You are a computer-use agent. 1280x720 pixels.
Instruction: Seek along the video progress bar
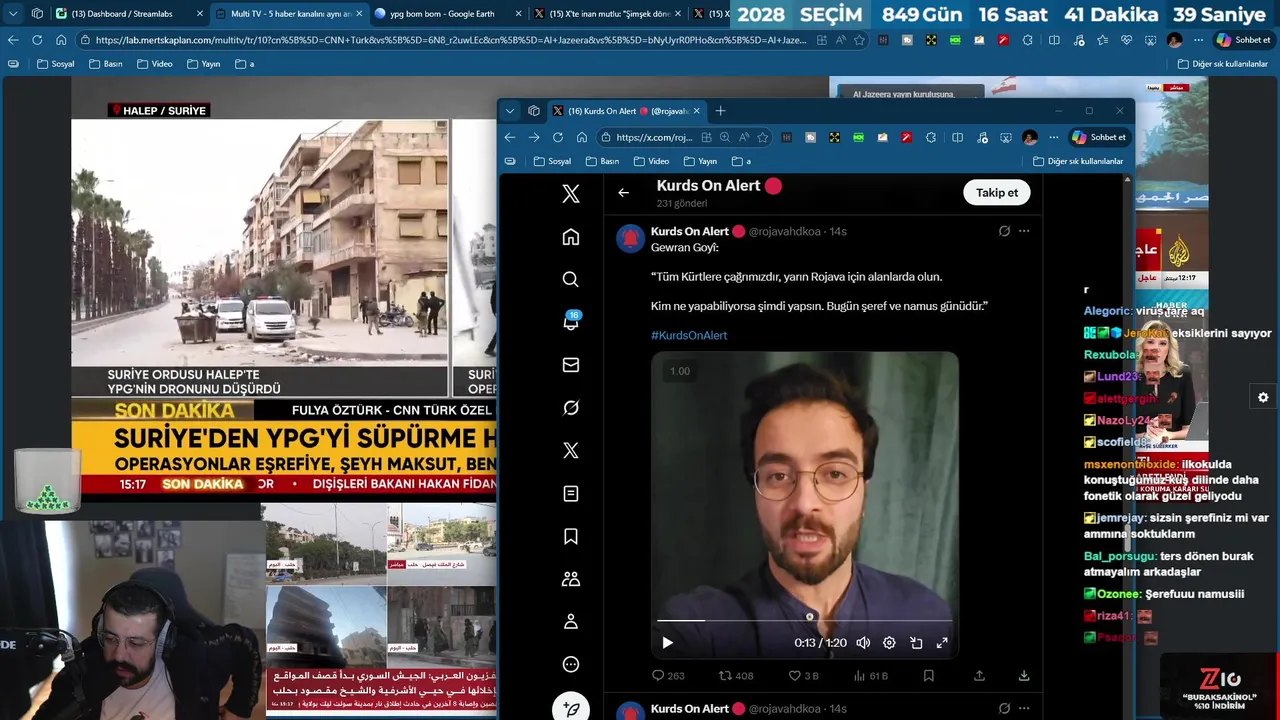[x=805, y=620]
